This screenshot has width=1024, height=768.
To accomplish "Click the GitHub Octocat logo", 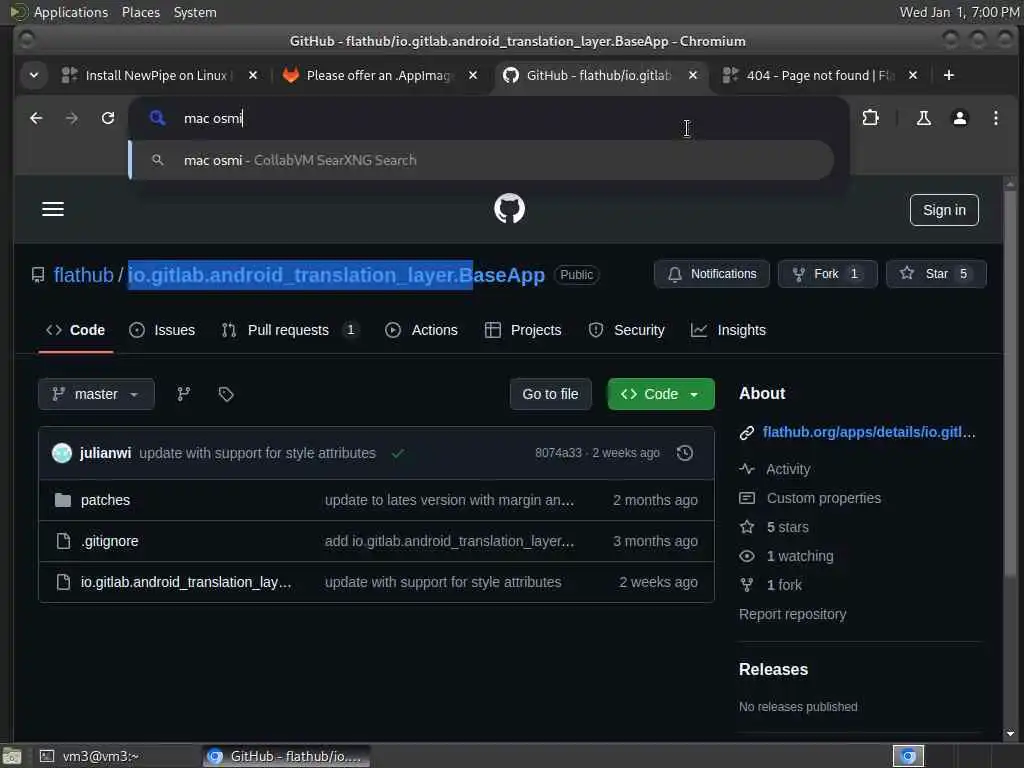I will pos(509,209).
